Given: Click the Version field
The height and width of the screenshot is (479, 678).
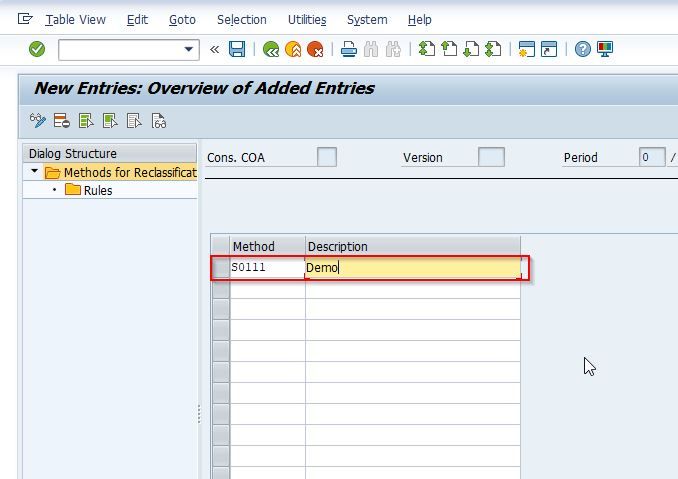Looking at the screenshot, I should point(491,157).
